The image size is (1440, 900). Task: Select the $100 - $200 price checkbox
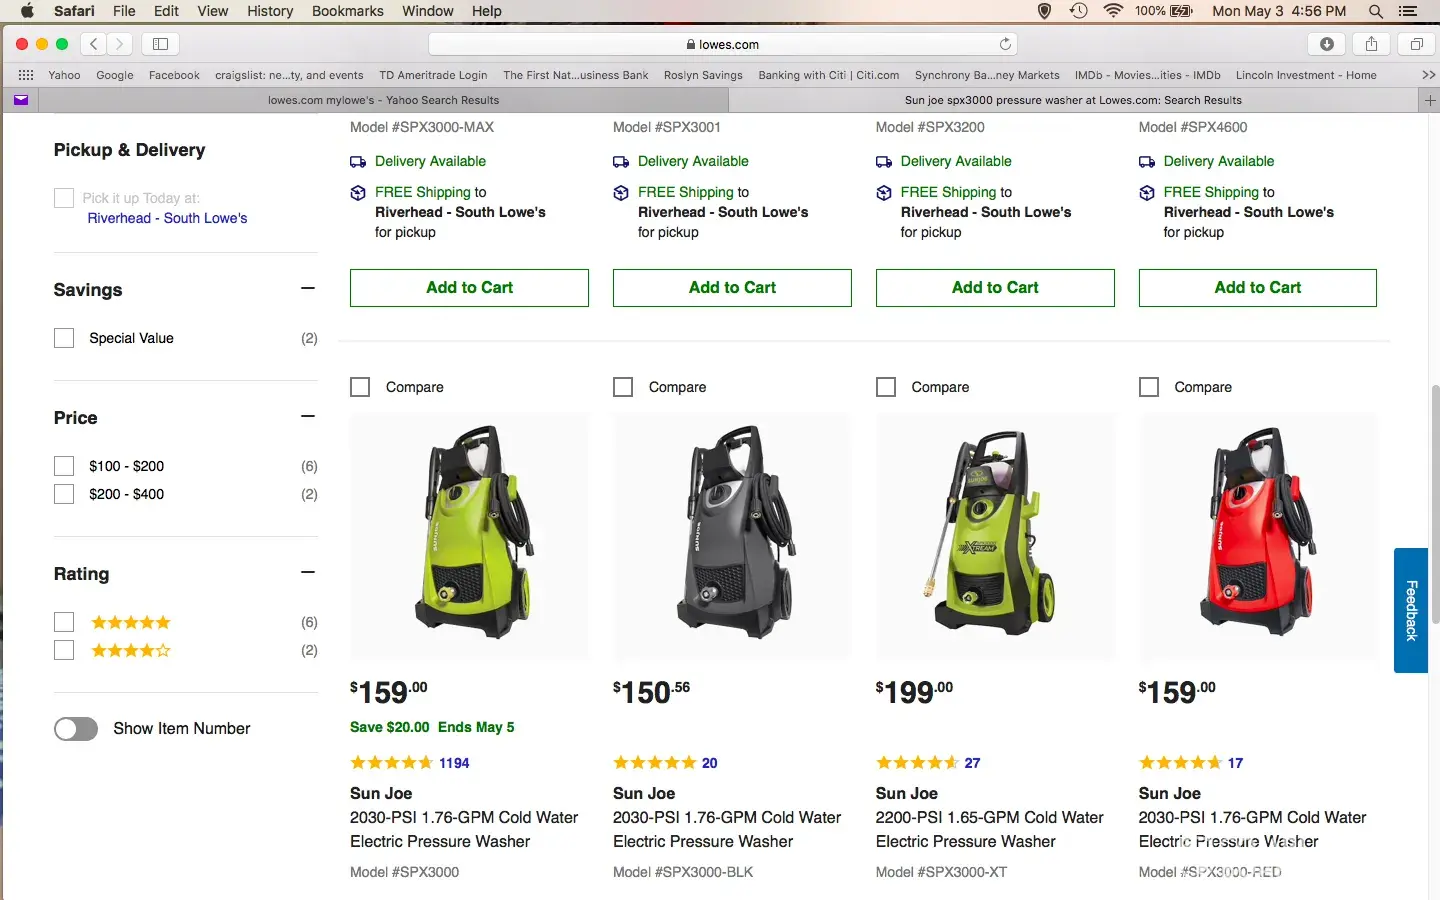click(x=64, y=466)
